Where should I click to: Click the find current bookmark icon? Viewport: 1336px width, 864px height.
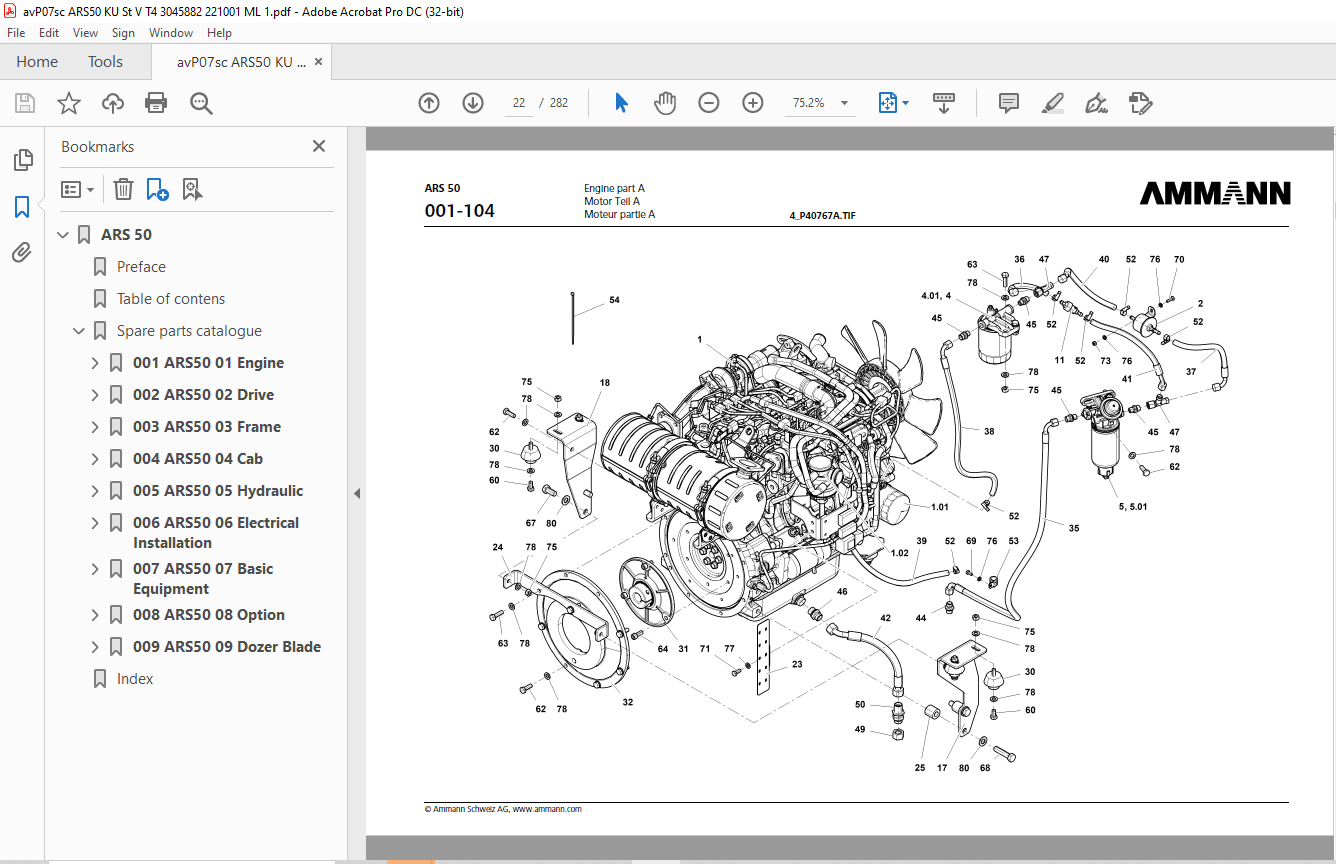193,189
